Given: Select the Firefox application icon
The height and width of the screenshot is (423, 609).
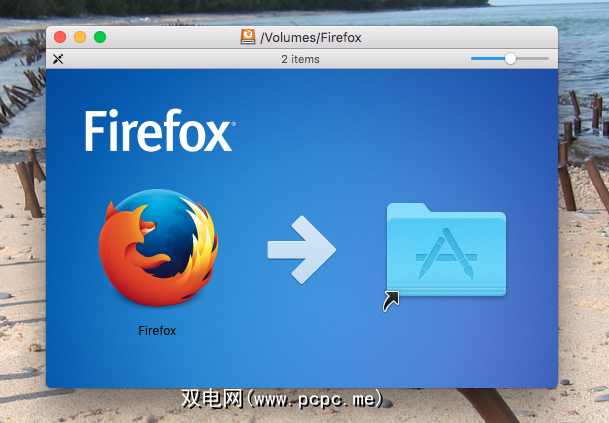Looking at the screenshot, I should 158,248.
